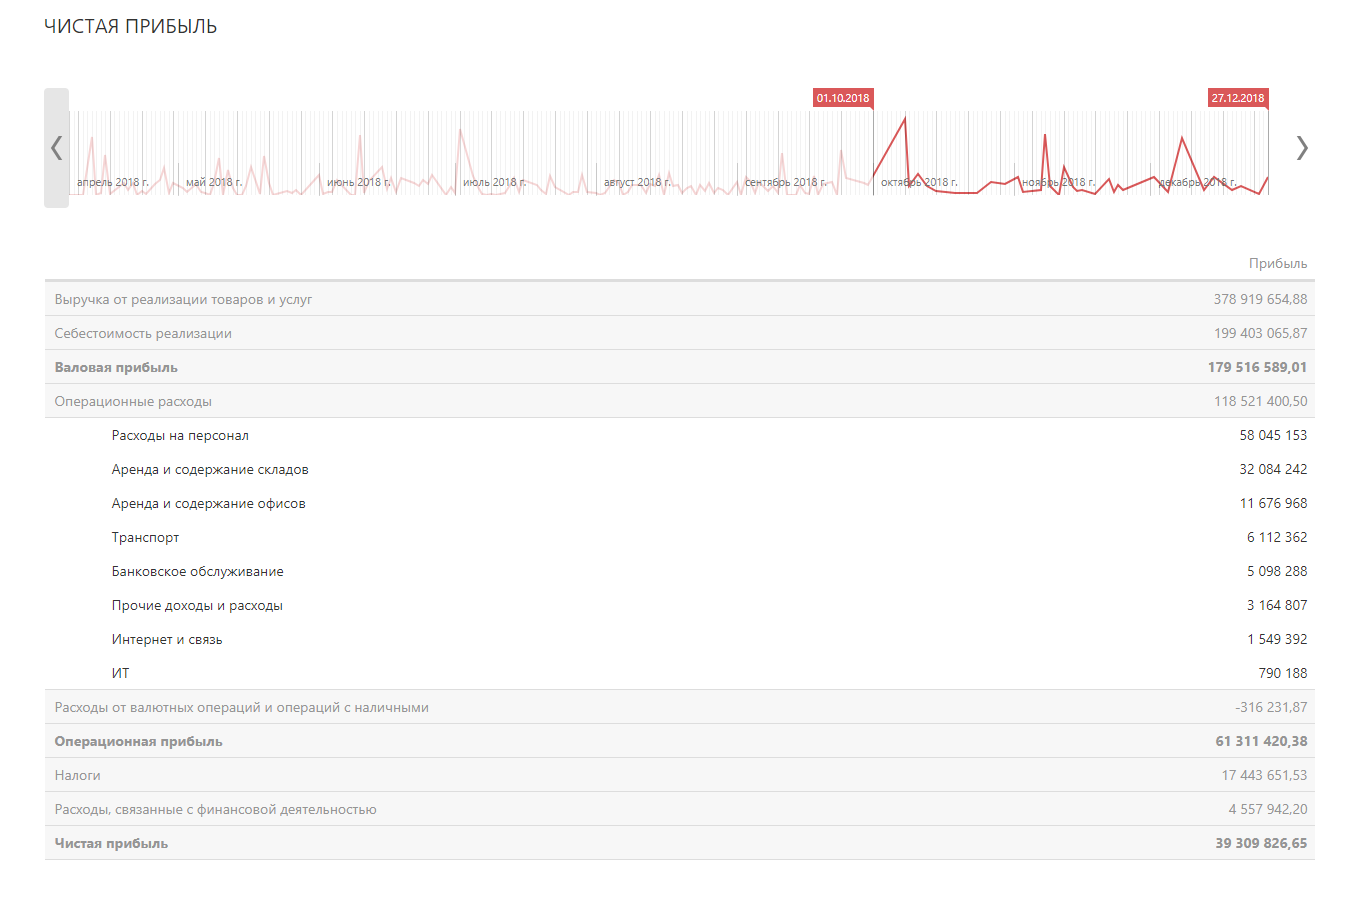Viewport: 1357px width, 921px height.
Task: Collapse the Операционные расходы row
Action: (x=133, y=401)
